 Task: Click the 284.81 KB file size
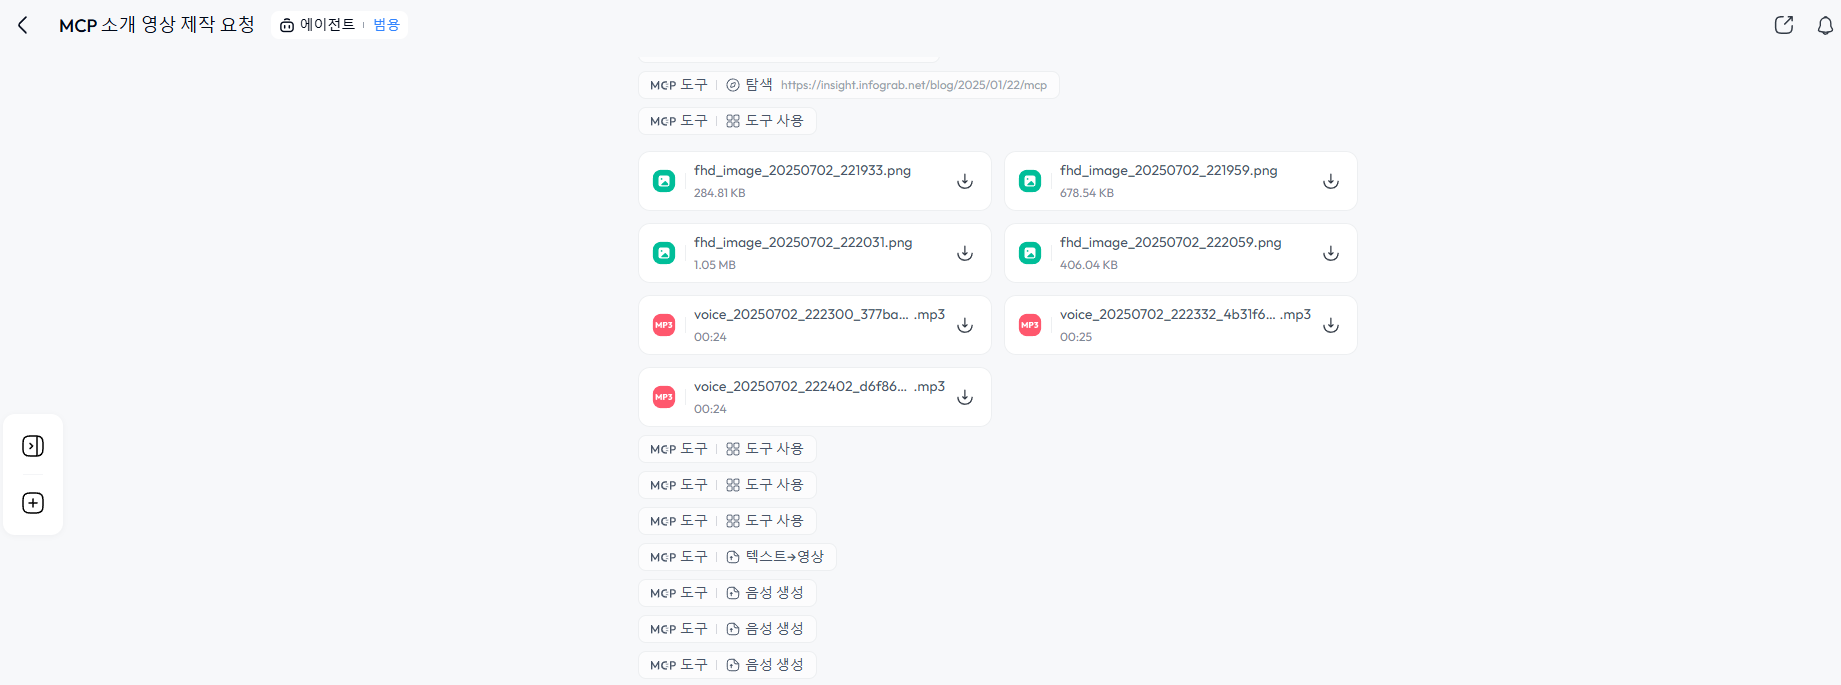(720, 193)
